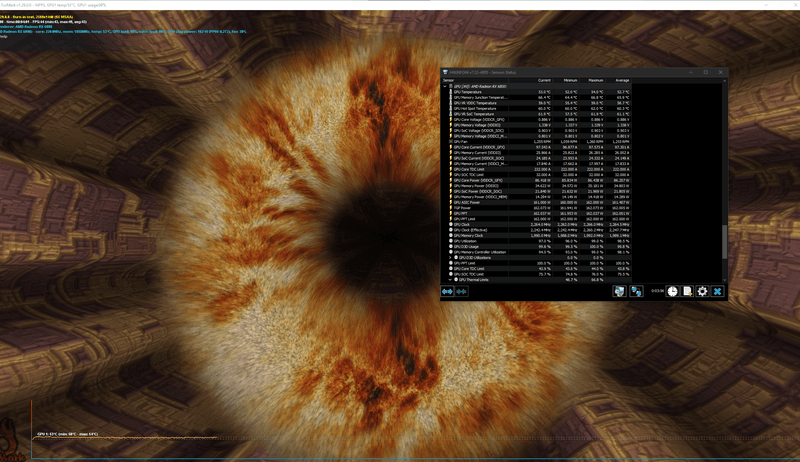Viewport: 800px width, 462px height.
Task: Open the HWiNFO summary computer icon
Action: pos(619,291)
